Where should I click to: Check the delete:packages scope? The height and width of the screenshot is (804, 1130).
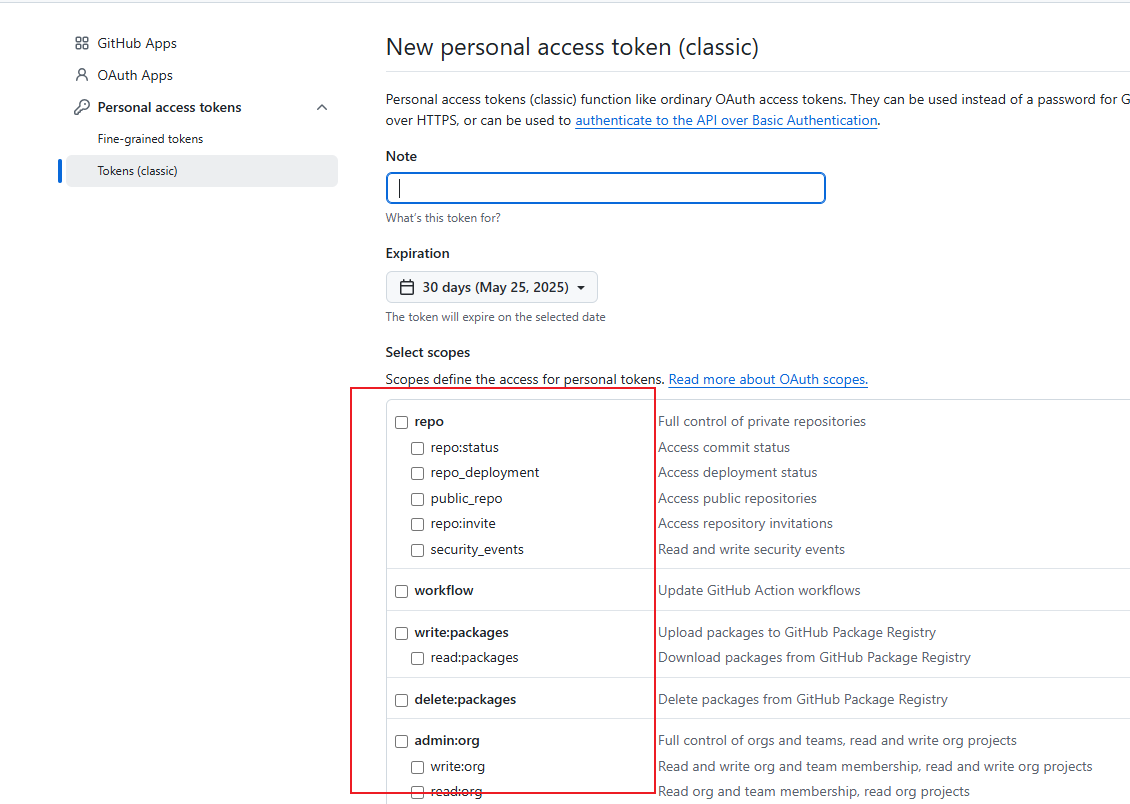(401, 700)
